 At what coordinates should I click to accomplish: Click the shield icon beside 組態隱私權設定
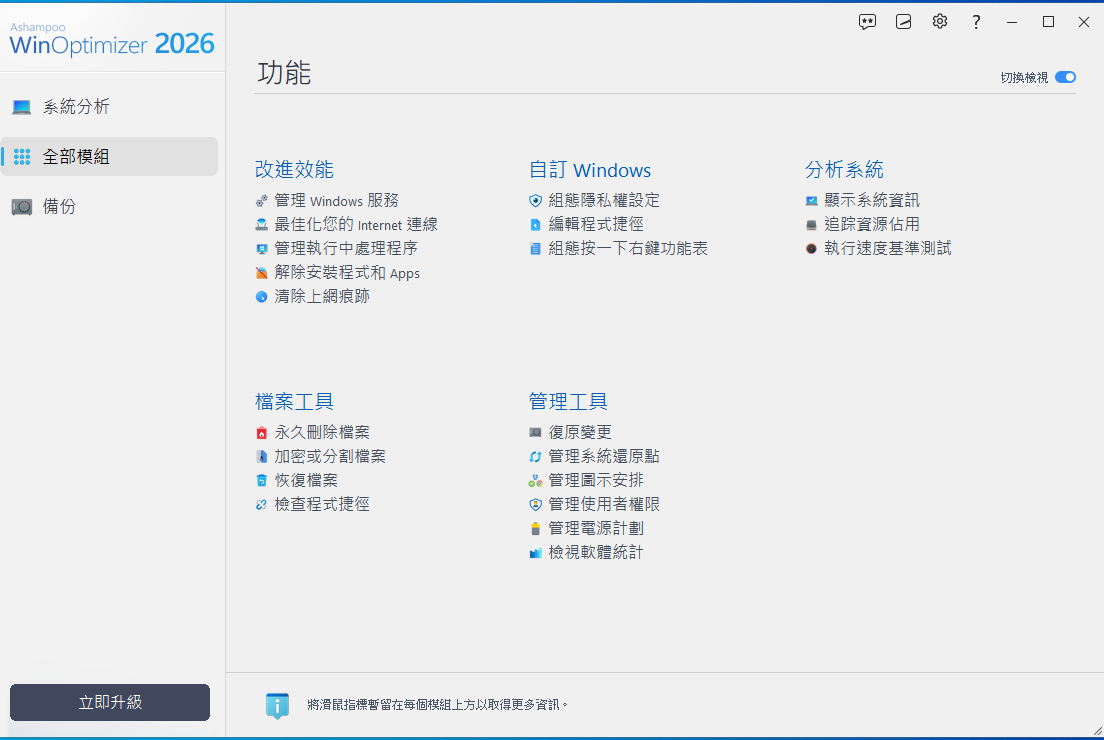coord(535,201)
